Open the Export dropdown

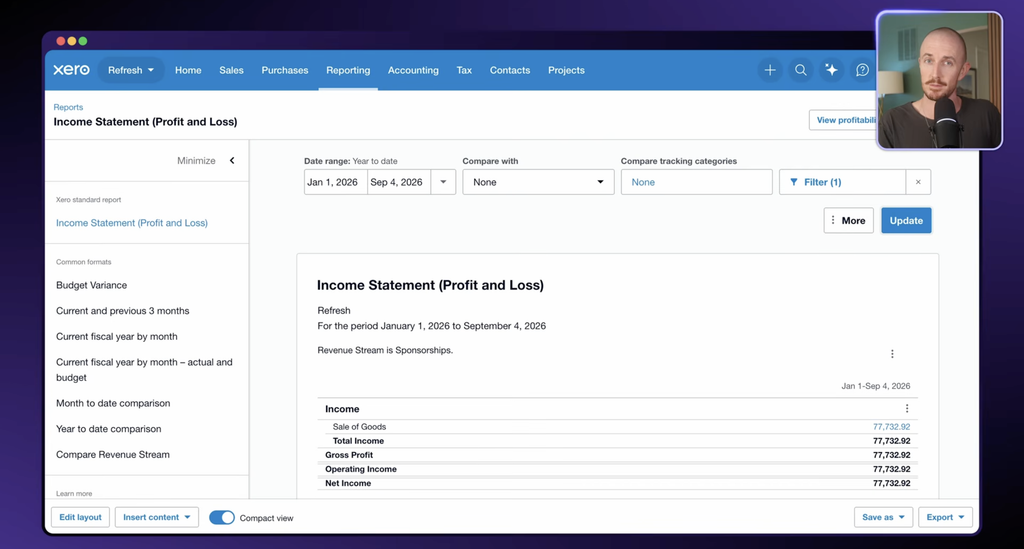(945, 517)
